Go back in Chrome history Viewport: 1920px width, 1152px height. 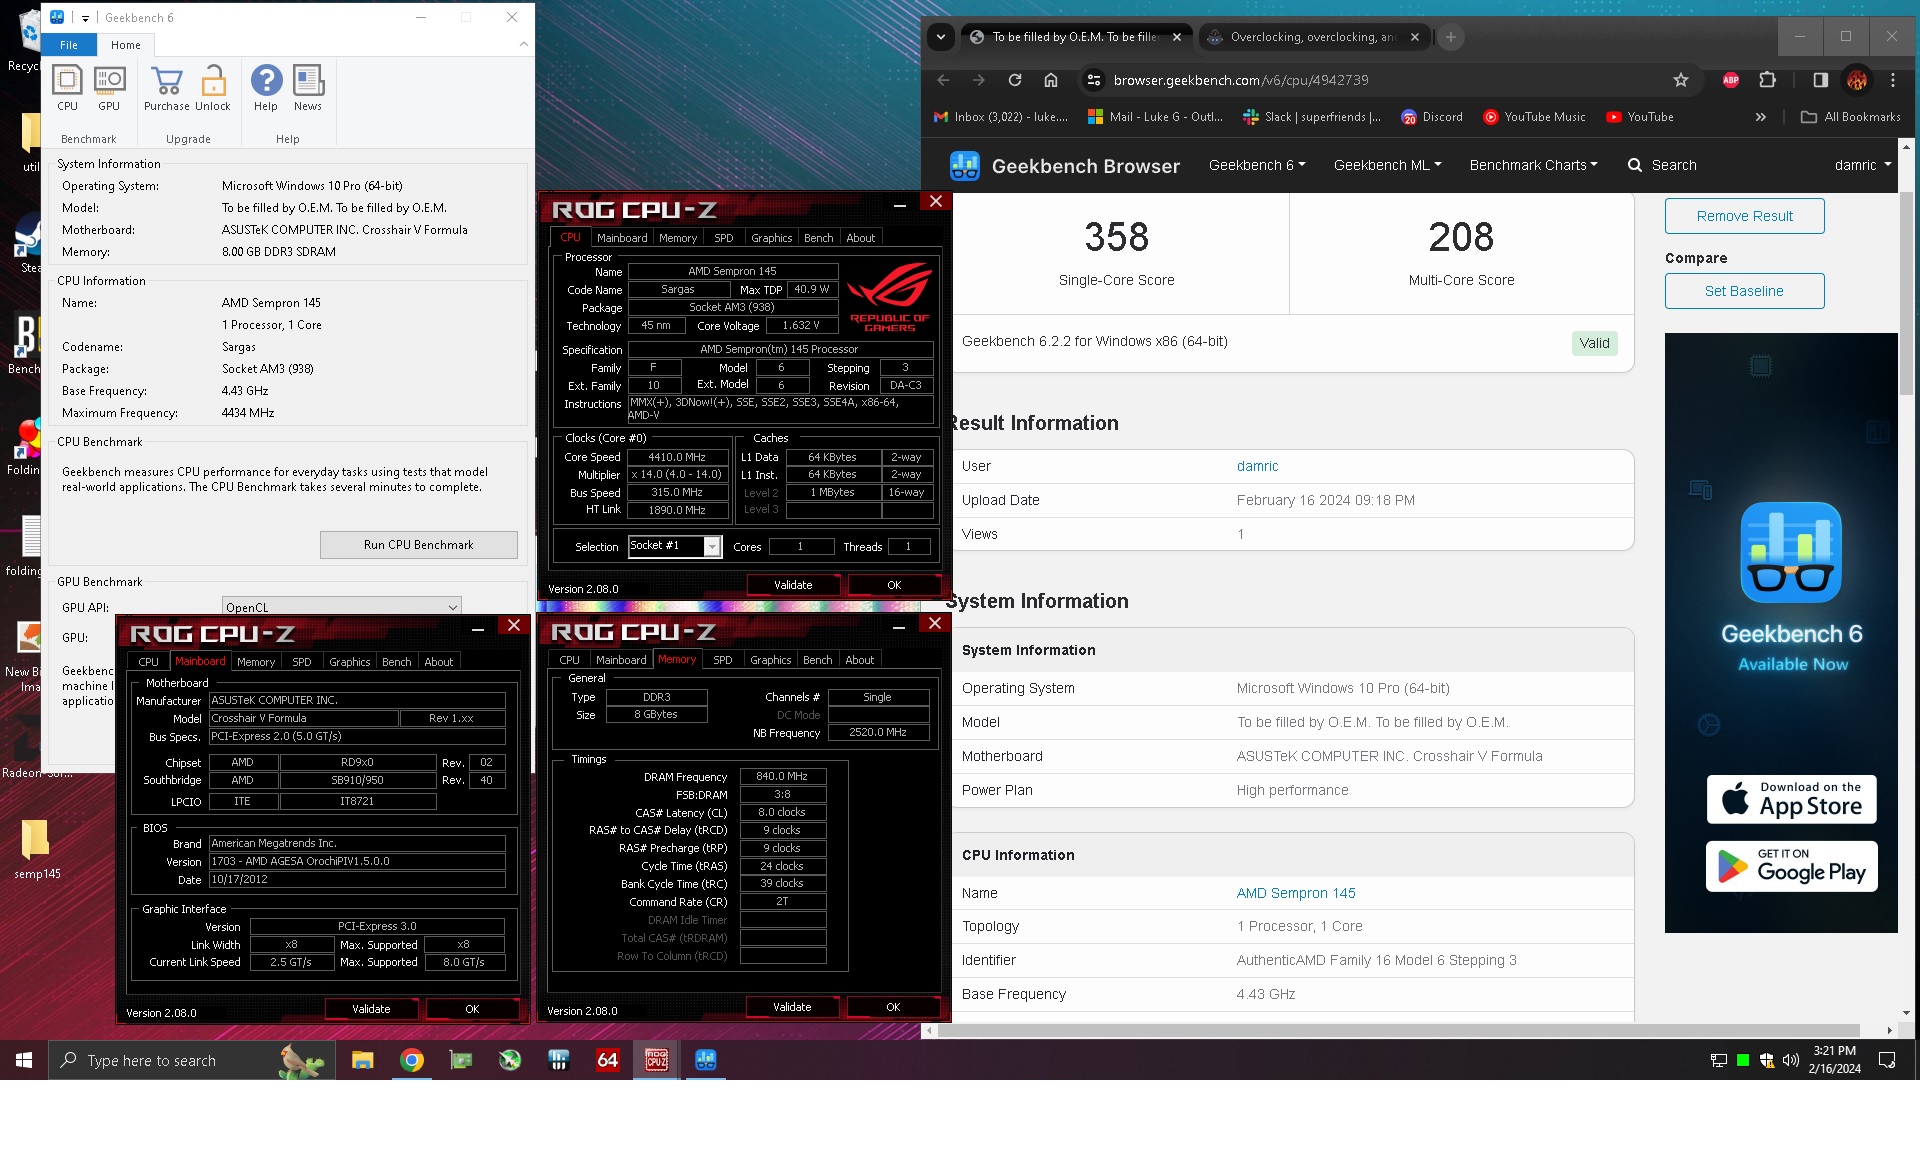943,80
